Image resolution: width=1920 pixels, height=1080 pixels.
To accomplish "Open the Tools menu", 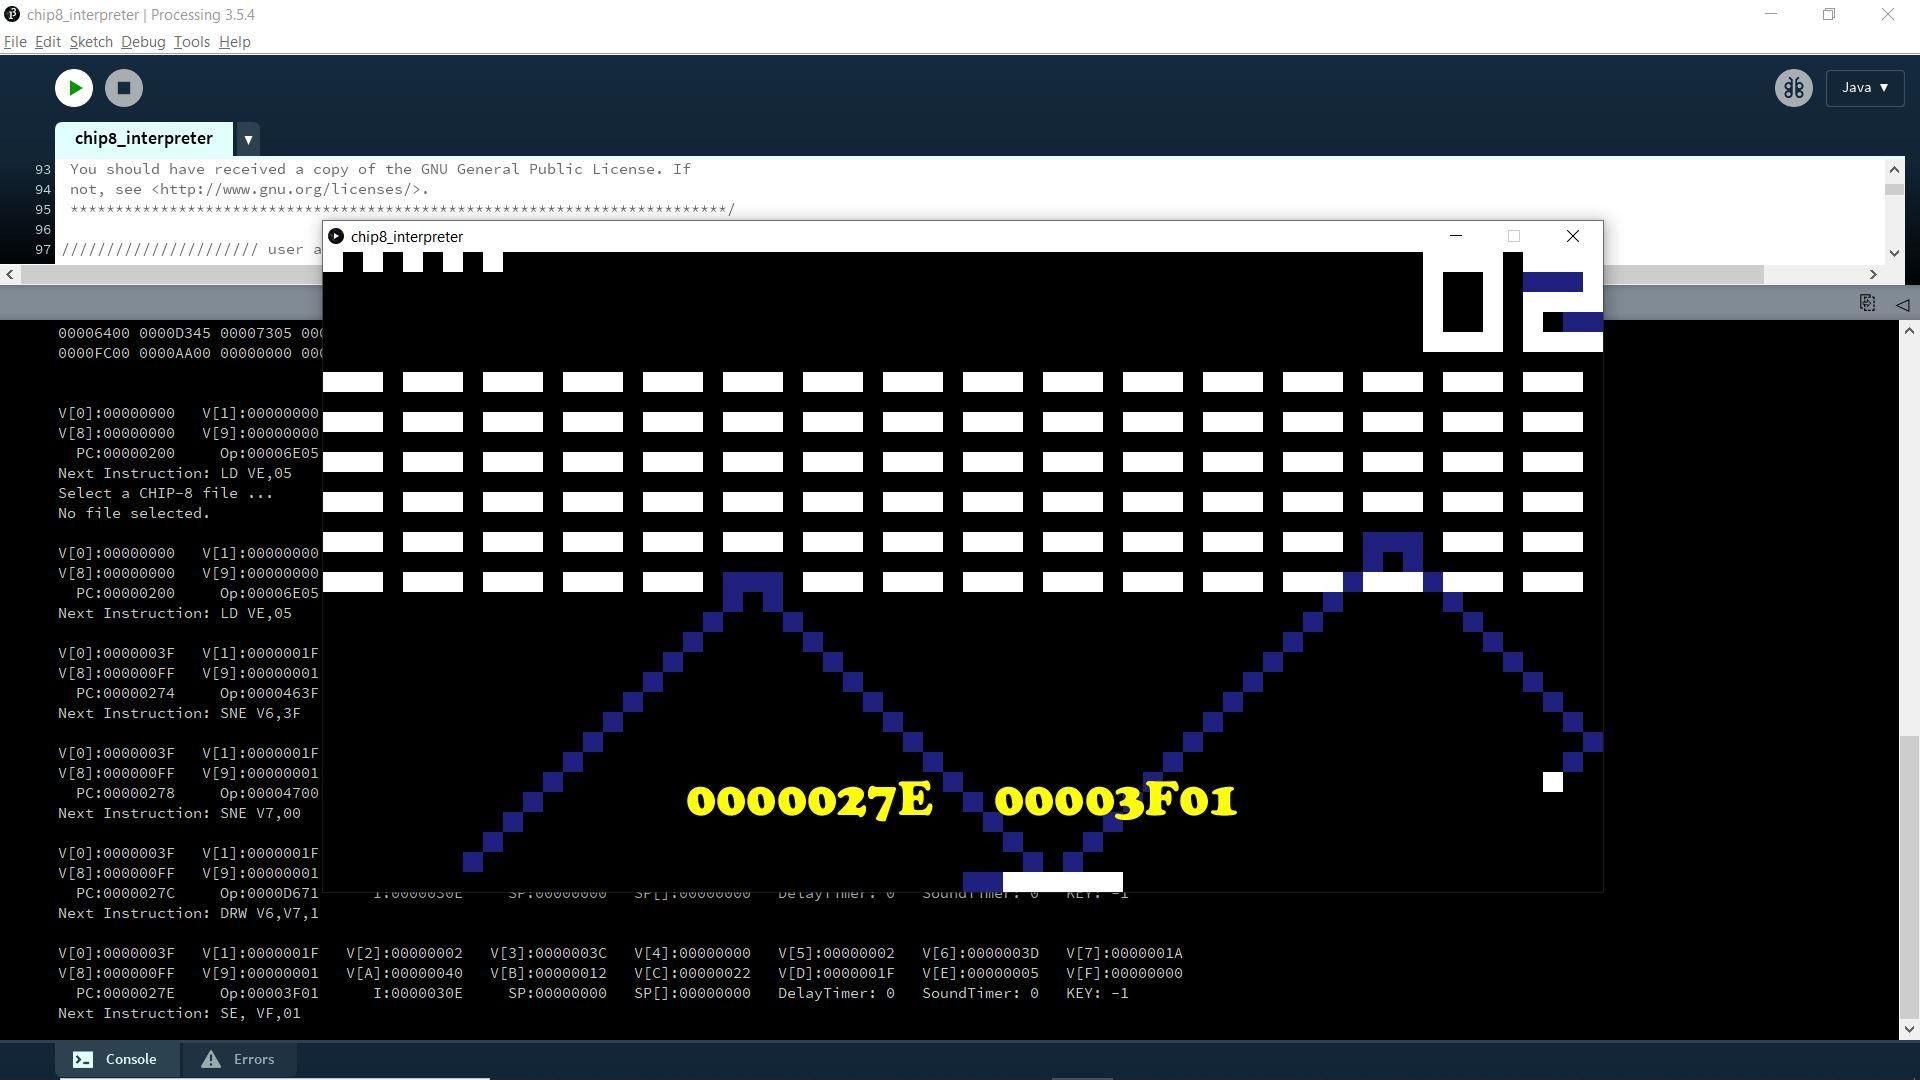I will coord(190,42).
